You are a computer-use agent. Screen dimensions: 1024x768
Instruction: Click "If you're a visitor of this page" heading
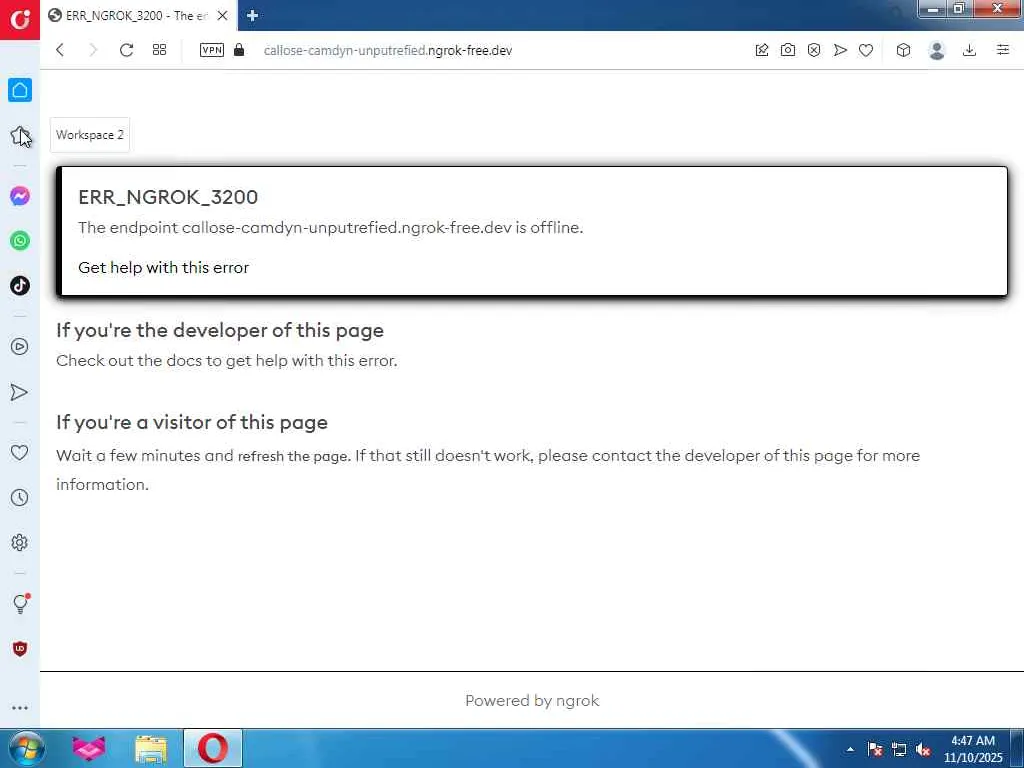tap(191, 422)
